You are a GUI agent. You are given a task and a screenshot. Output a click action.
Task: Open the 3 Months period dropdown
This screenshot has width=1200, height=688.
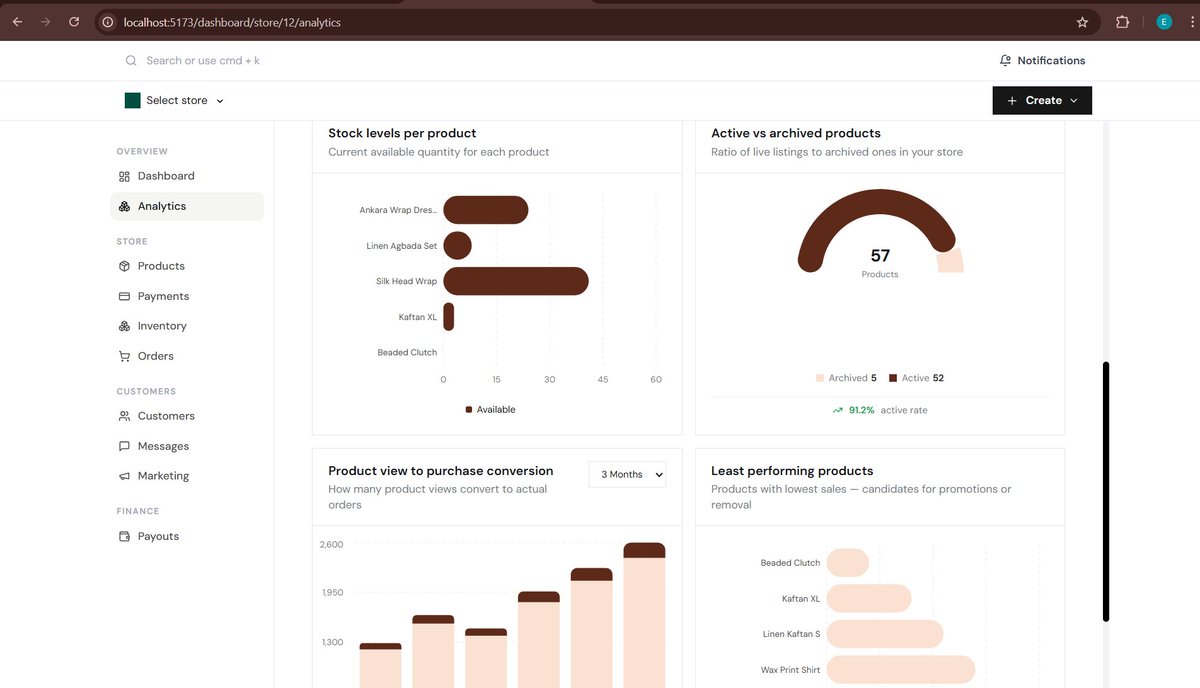coord(627,475)
